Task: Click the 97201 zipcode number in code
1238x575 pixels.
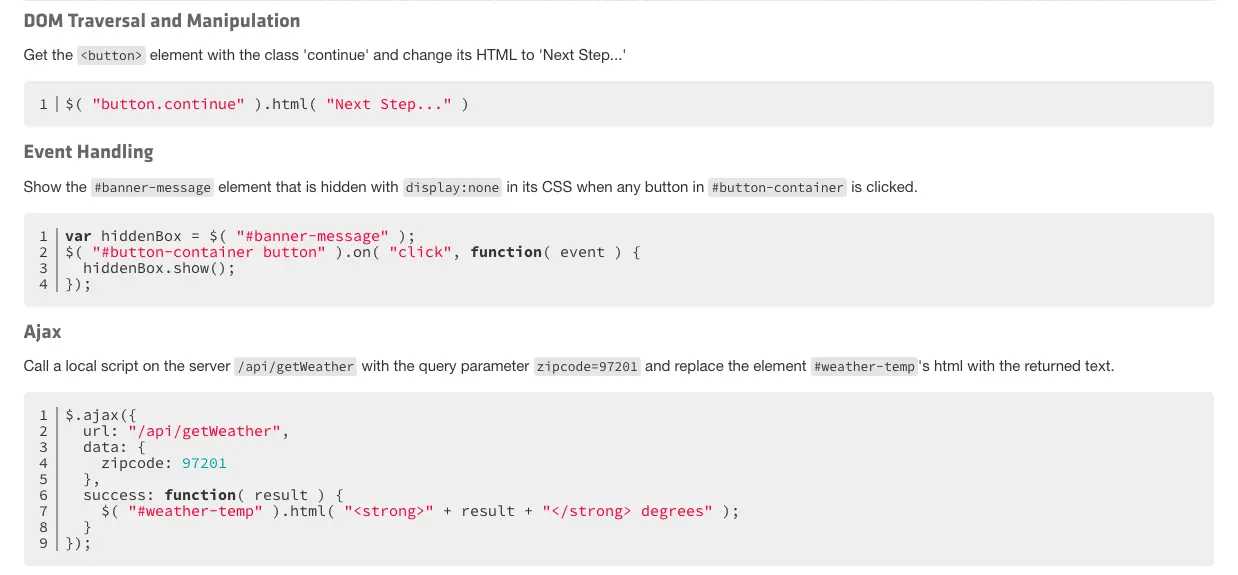Action: point(204,463)
